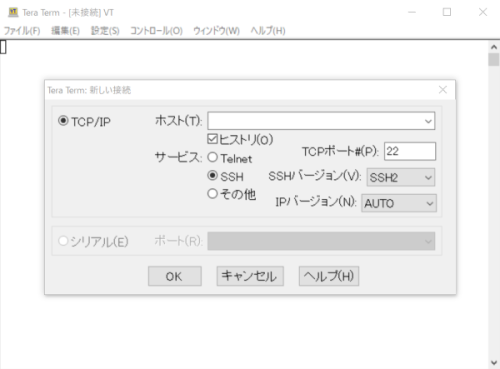The image size is (500, 369).
Task: Select the シリアル(E) radio button
Action: [63, 241]
